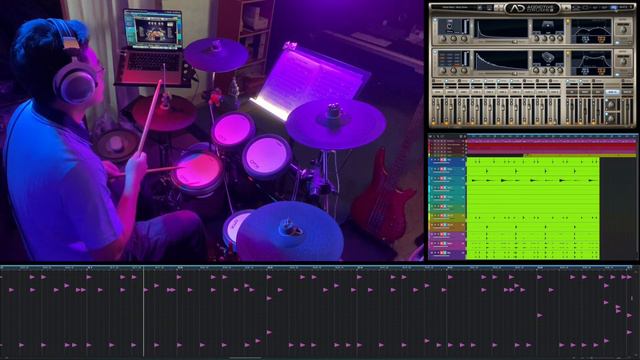Click lower knob below highlighted mixer button

(611, 118)
